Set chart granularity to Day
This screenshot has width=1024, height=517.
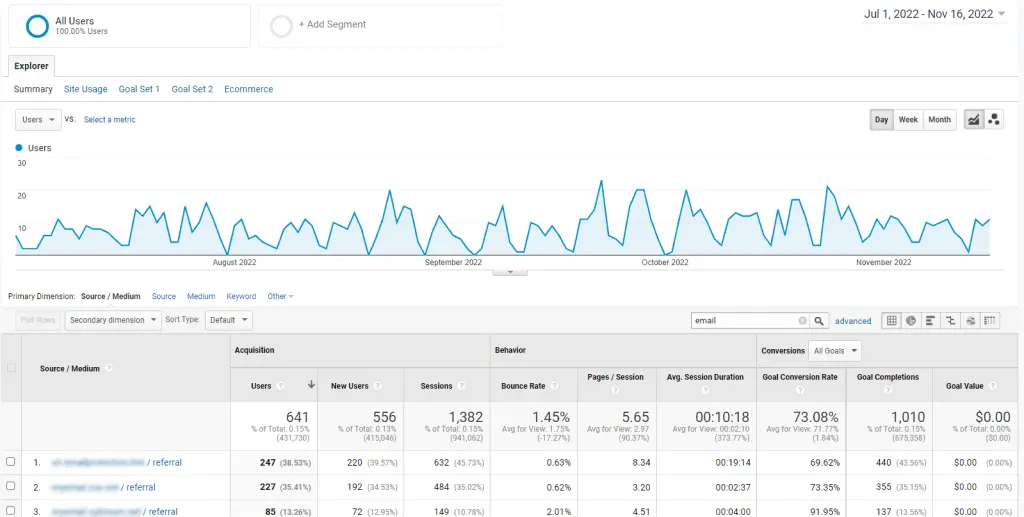coord(882,119)
